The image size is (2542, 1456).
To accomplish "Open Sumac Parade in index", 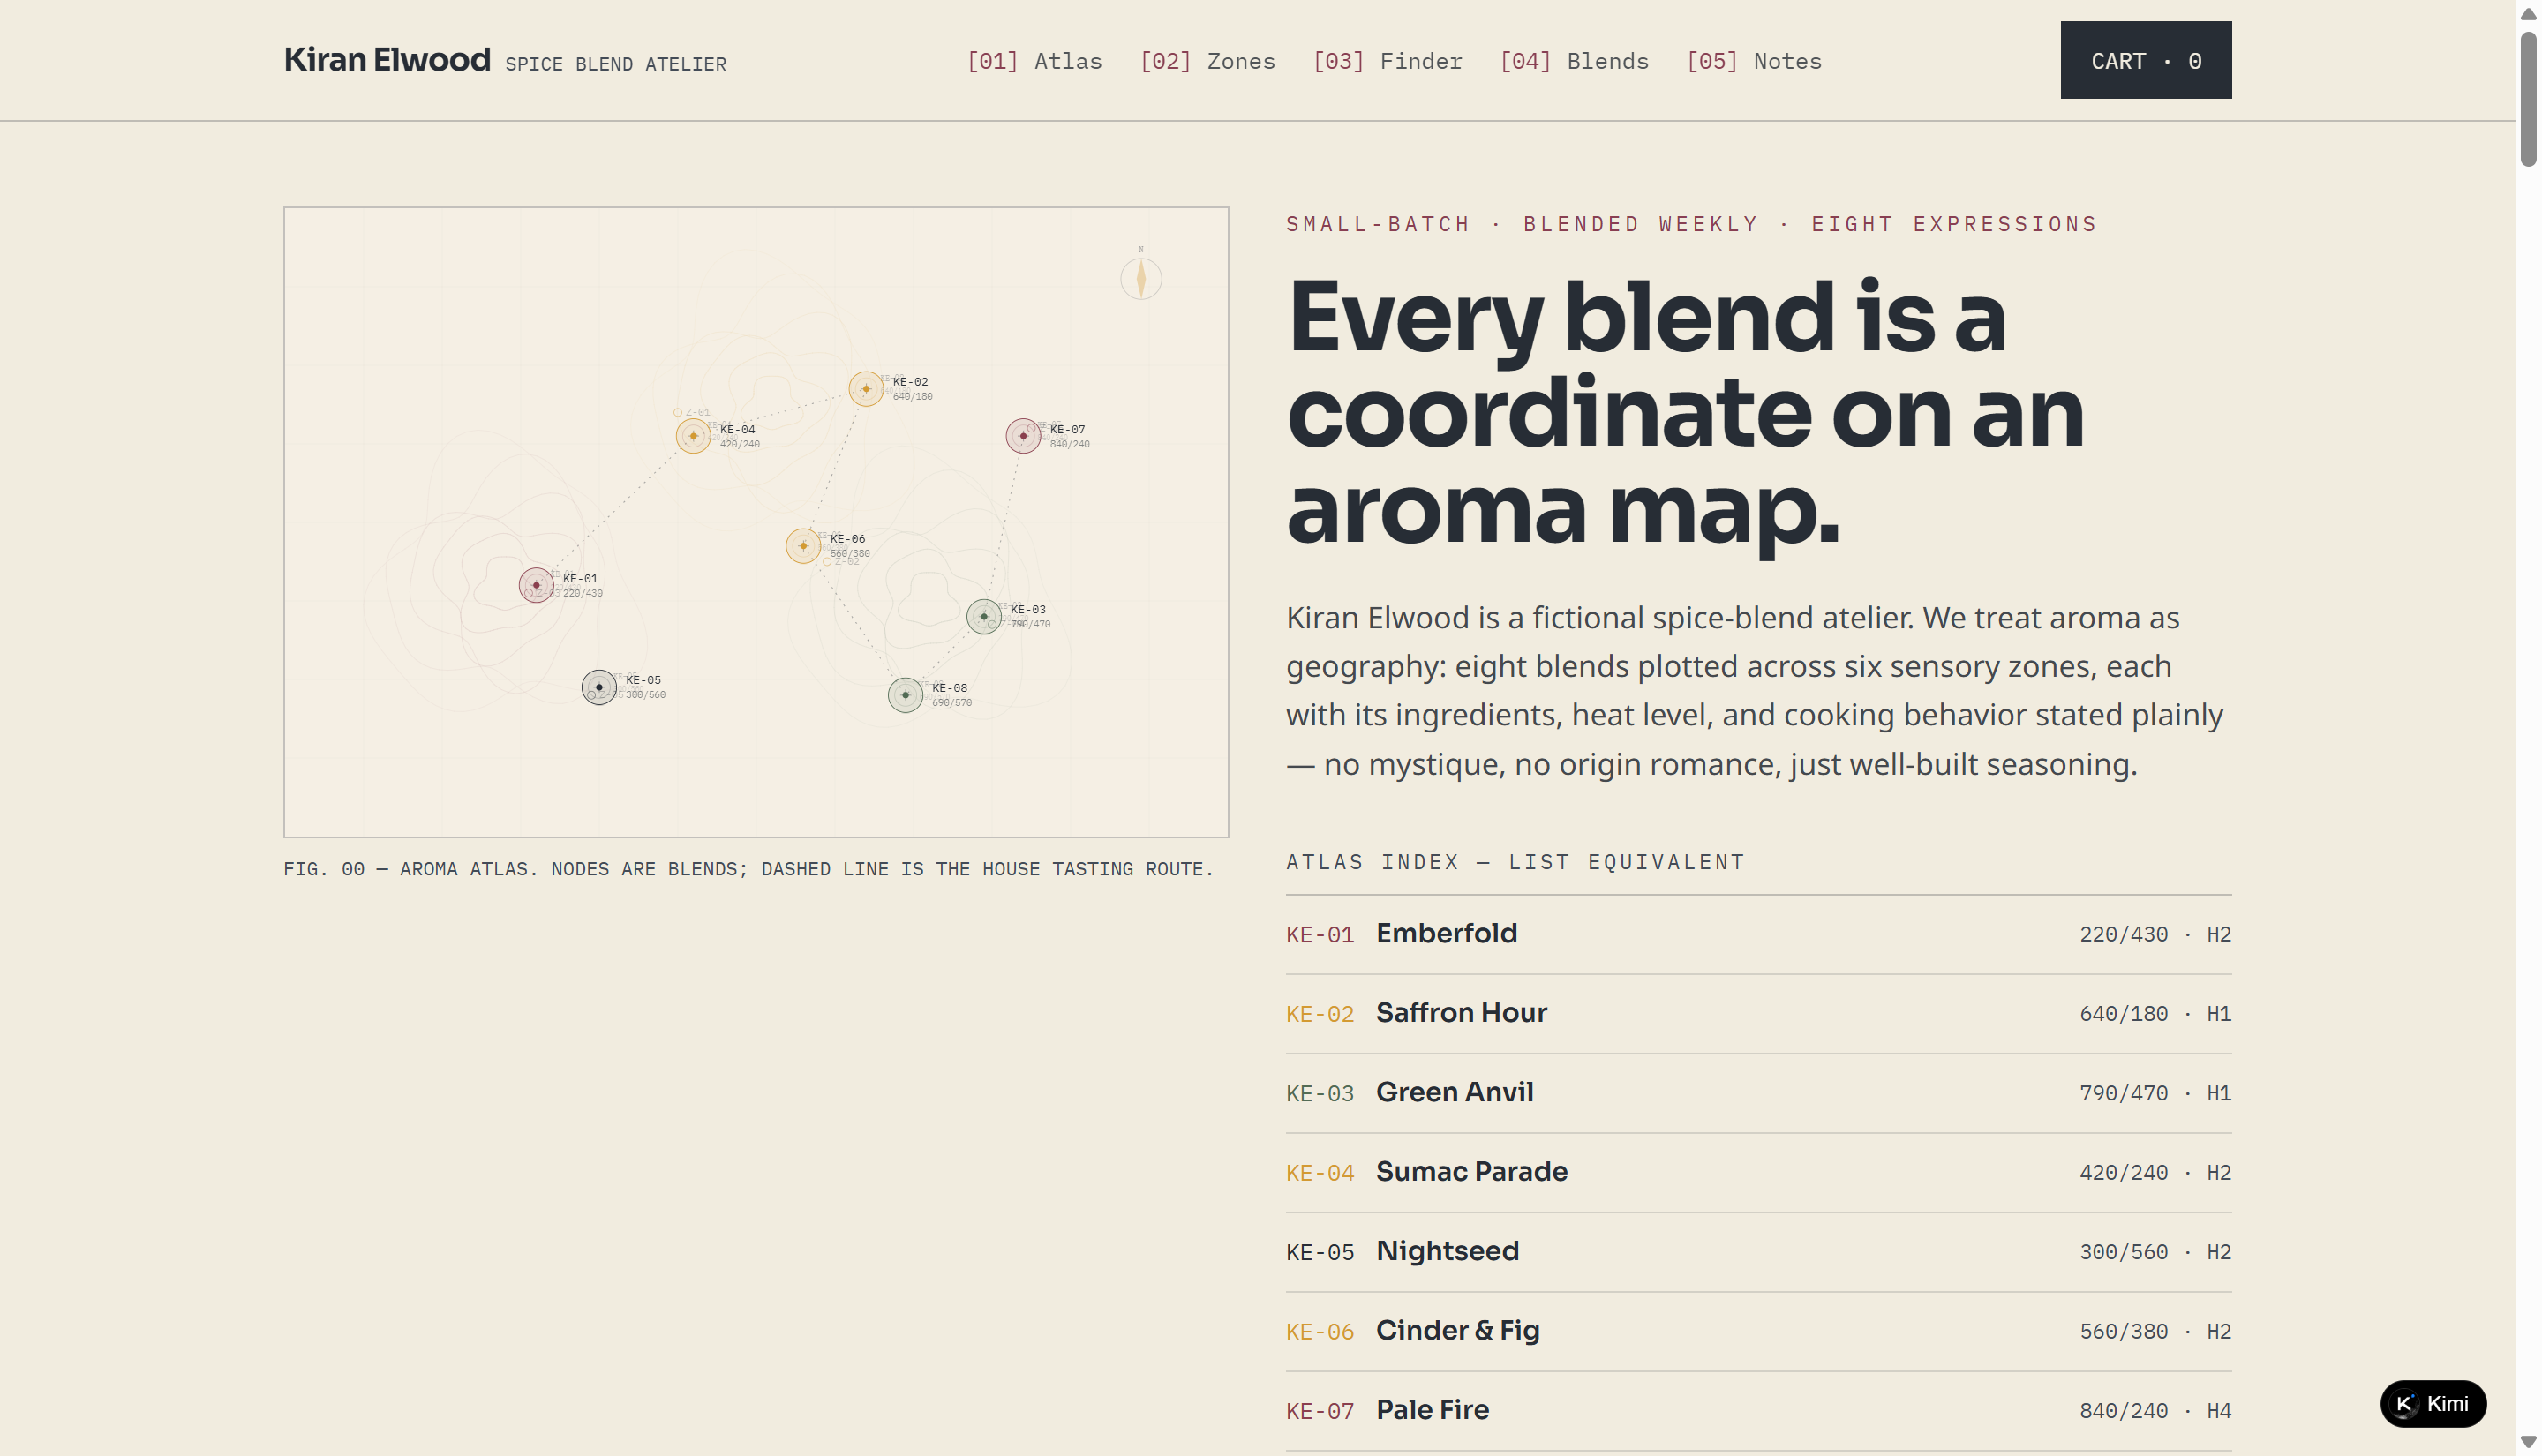I will pos(1758,1172).
